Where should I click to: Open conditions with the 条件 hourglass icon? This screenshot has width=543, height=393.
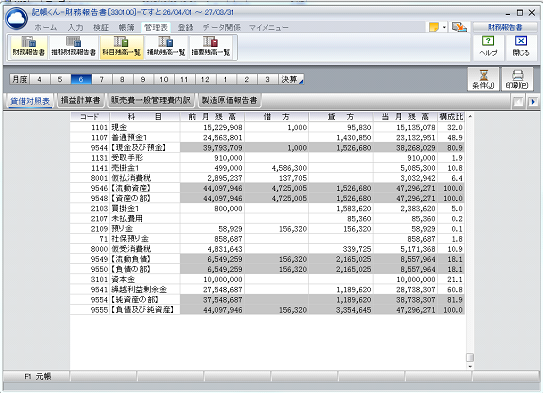click(x=483, y=79)
